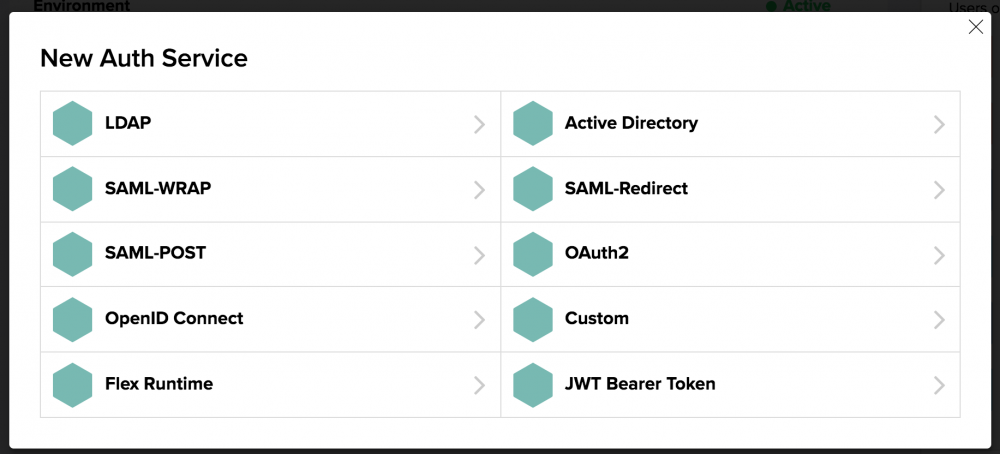This screenshot has height=454, width=1000.
Task: Expand the Active Directory chevron arrow
Action: coord(939,124)
